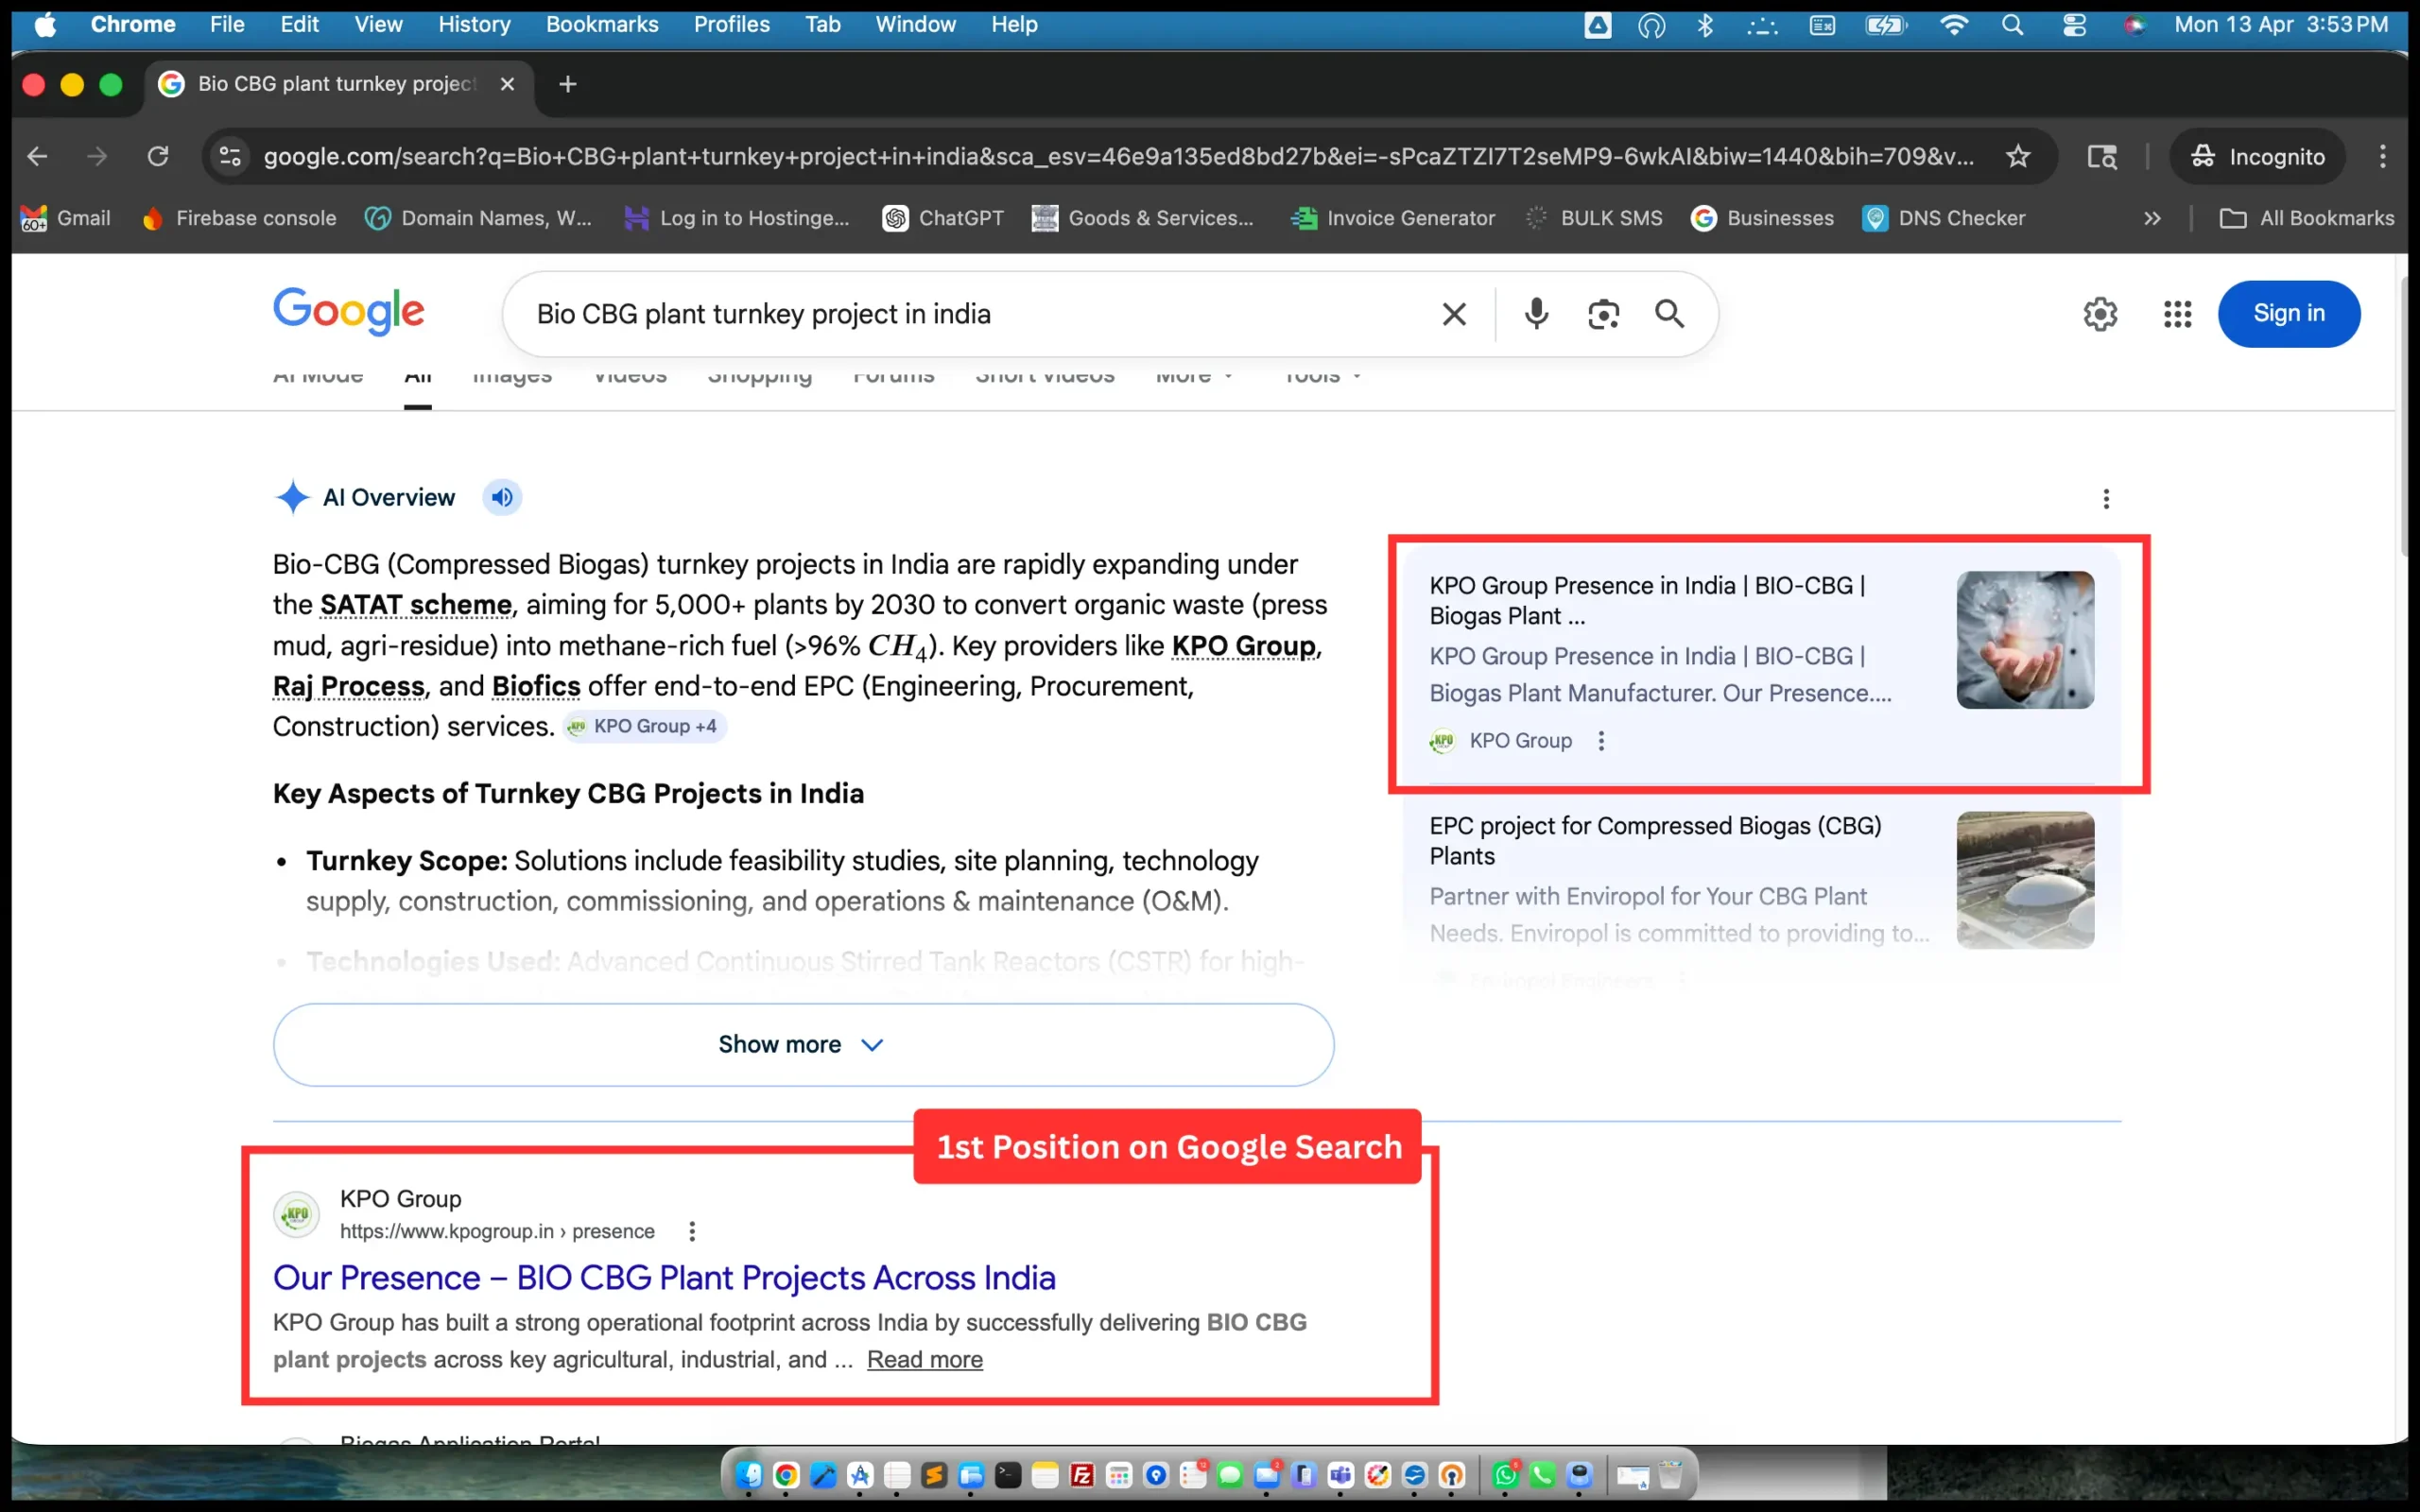Screen dimensions: 2420x1512
Task: Expand the hidden bookmarks overflow chevron
Action: [2152, 218]
